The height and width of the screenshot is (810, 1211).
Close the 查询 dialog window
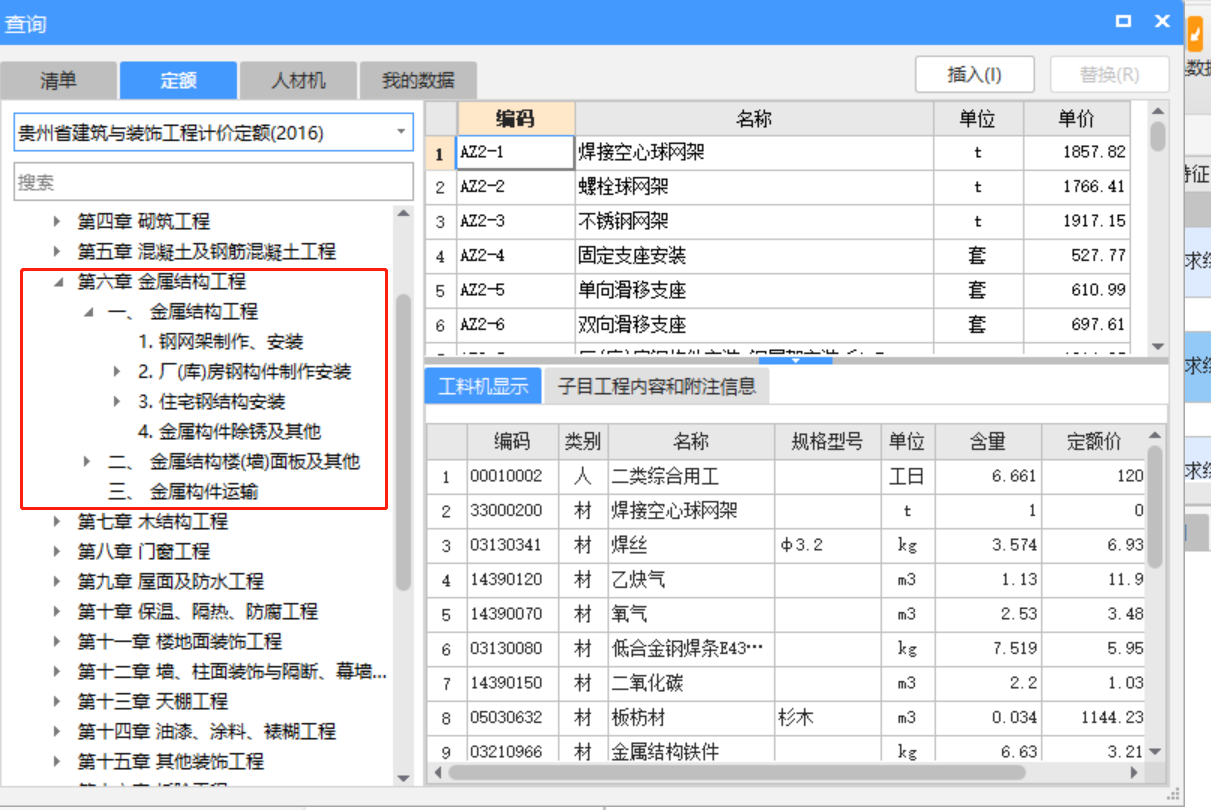[x=1162, y=21]
